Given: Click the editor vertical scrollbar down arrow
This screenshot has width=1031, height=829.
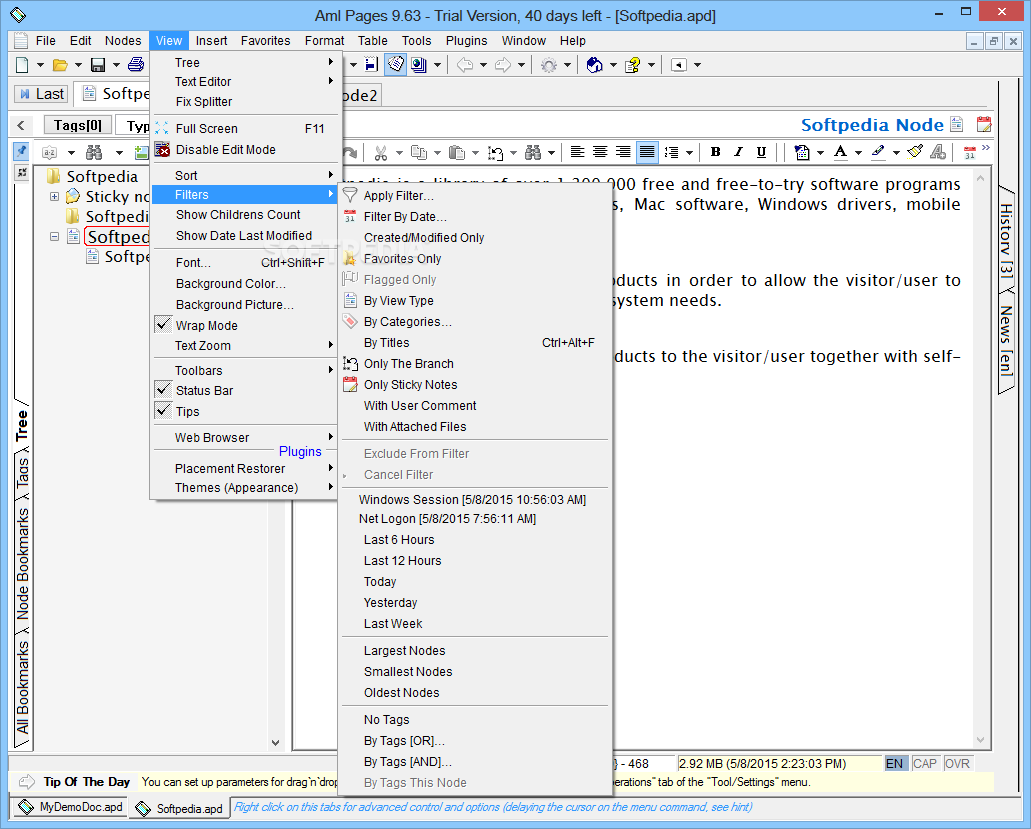Looking at the screenshot, I should 980,740.
